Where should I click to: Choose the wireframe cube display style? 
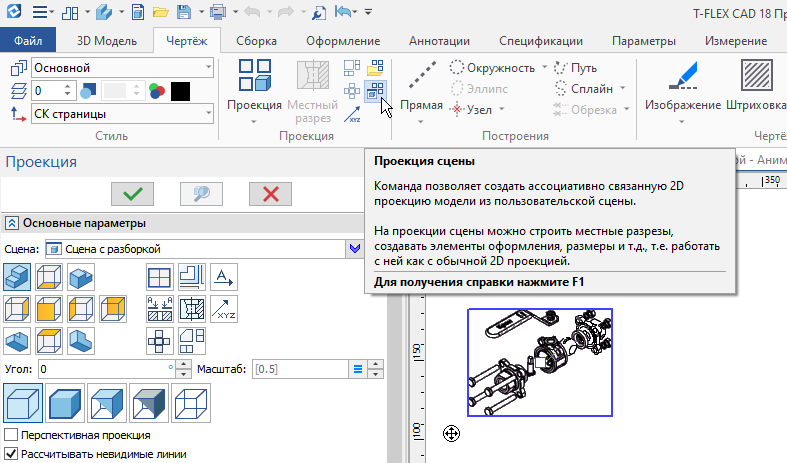point(193,405)
